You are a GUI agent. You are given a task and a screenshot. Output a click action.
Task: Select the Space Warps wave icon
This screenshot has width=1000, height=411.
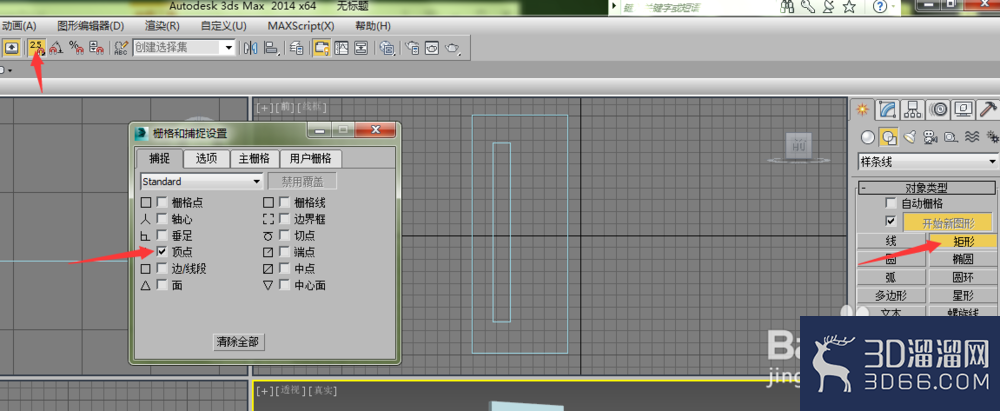click(972, 137)
